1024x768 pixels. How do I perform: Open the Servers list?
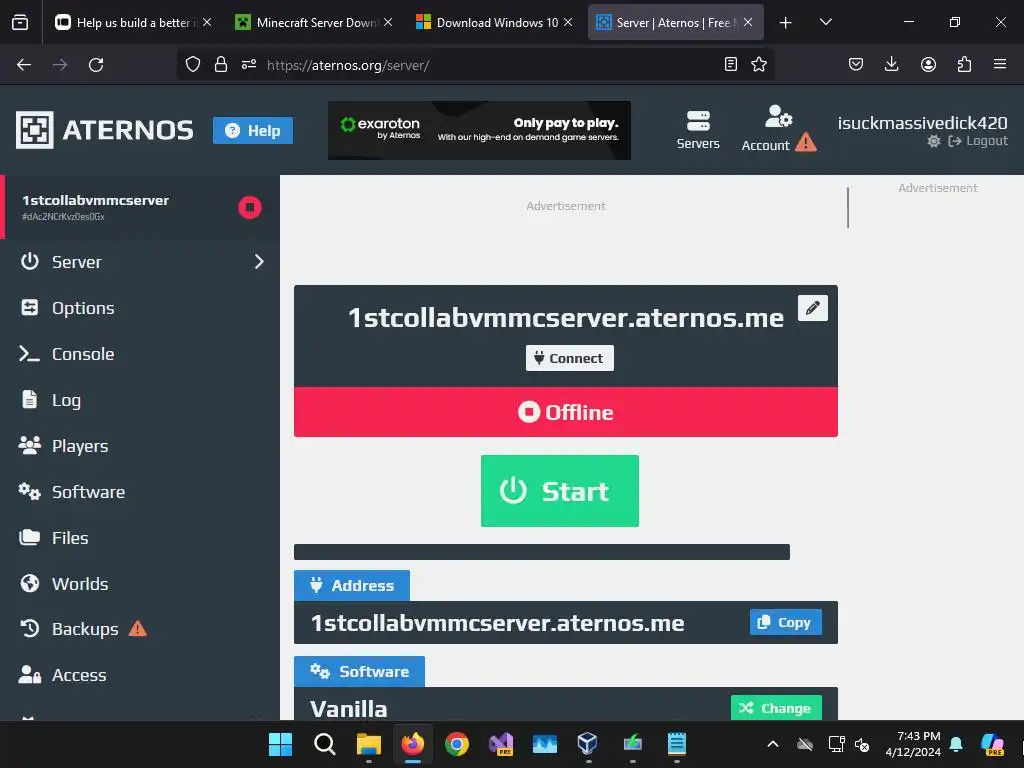tap(697, 130)
